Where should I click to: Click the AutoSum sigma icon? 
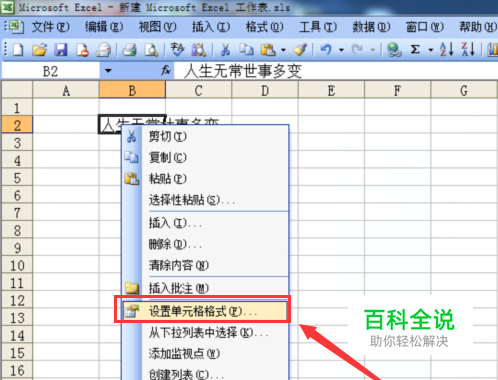415,50
